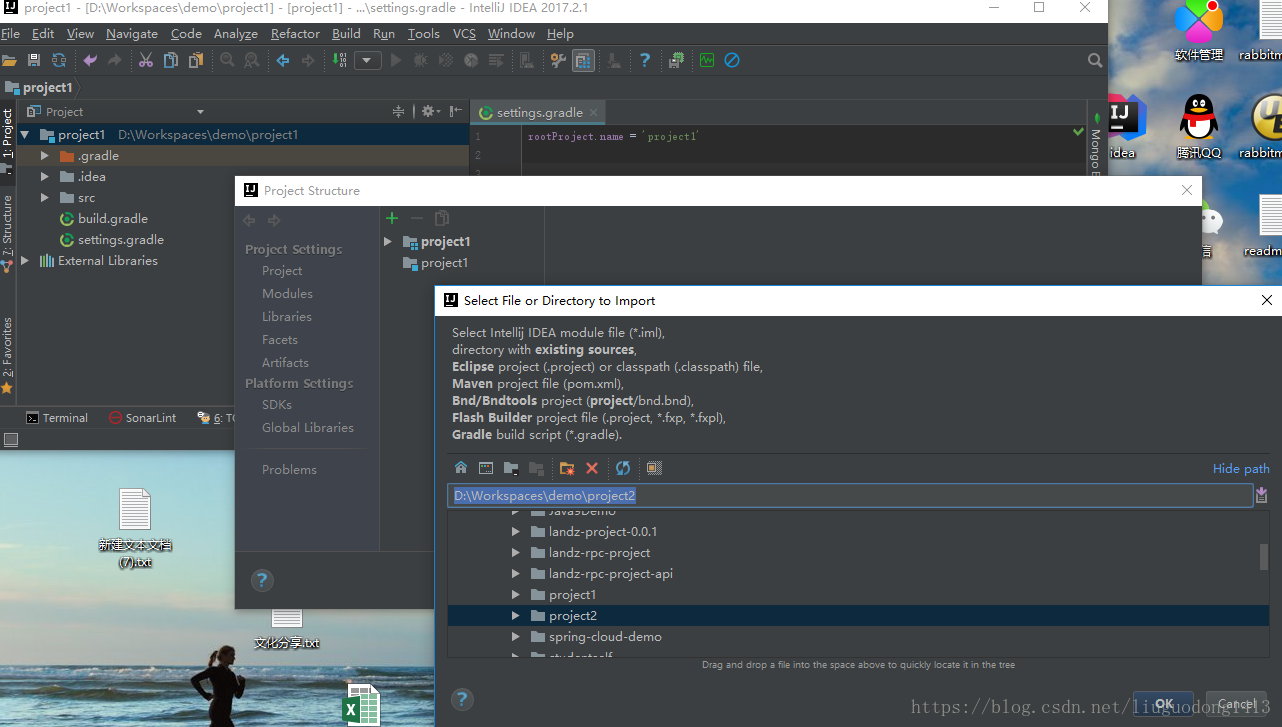1282x727 pixels.
Task: Select Artifacts in Project Settings list
Action: (x=285, y=363)
